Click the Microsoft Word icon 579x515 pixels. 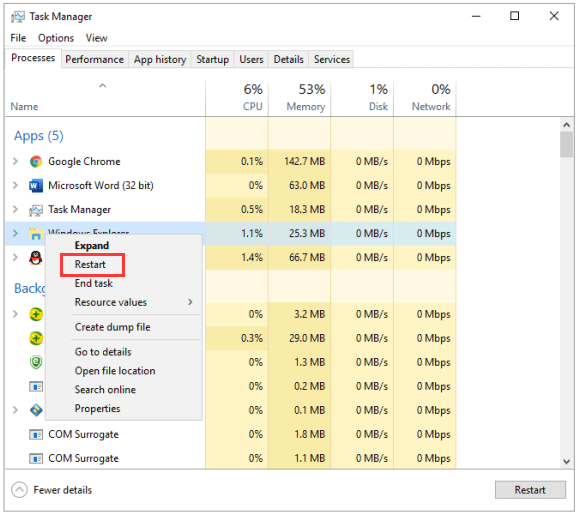[x=36, y=185]
